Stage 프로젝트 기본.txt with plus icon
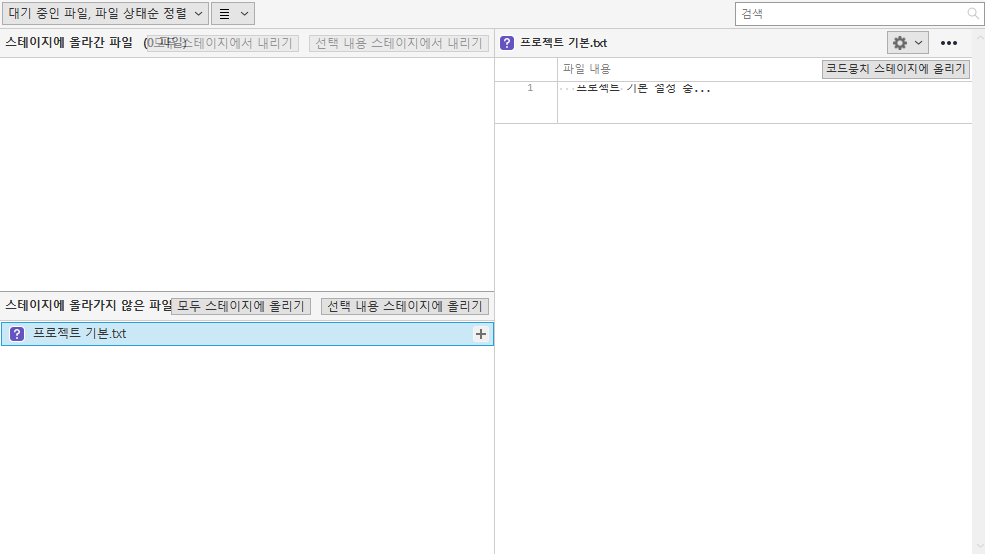 coord(481,334)
